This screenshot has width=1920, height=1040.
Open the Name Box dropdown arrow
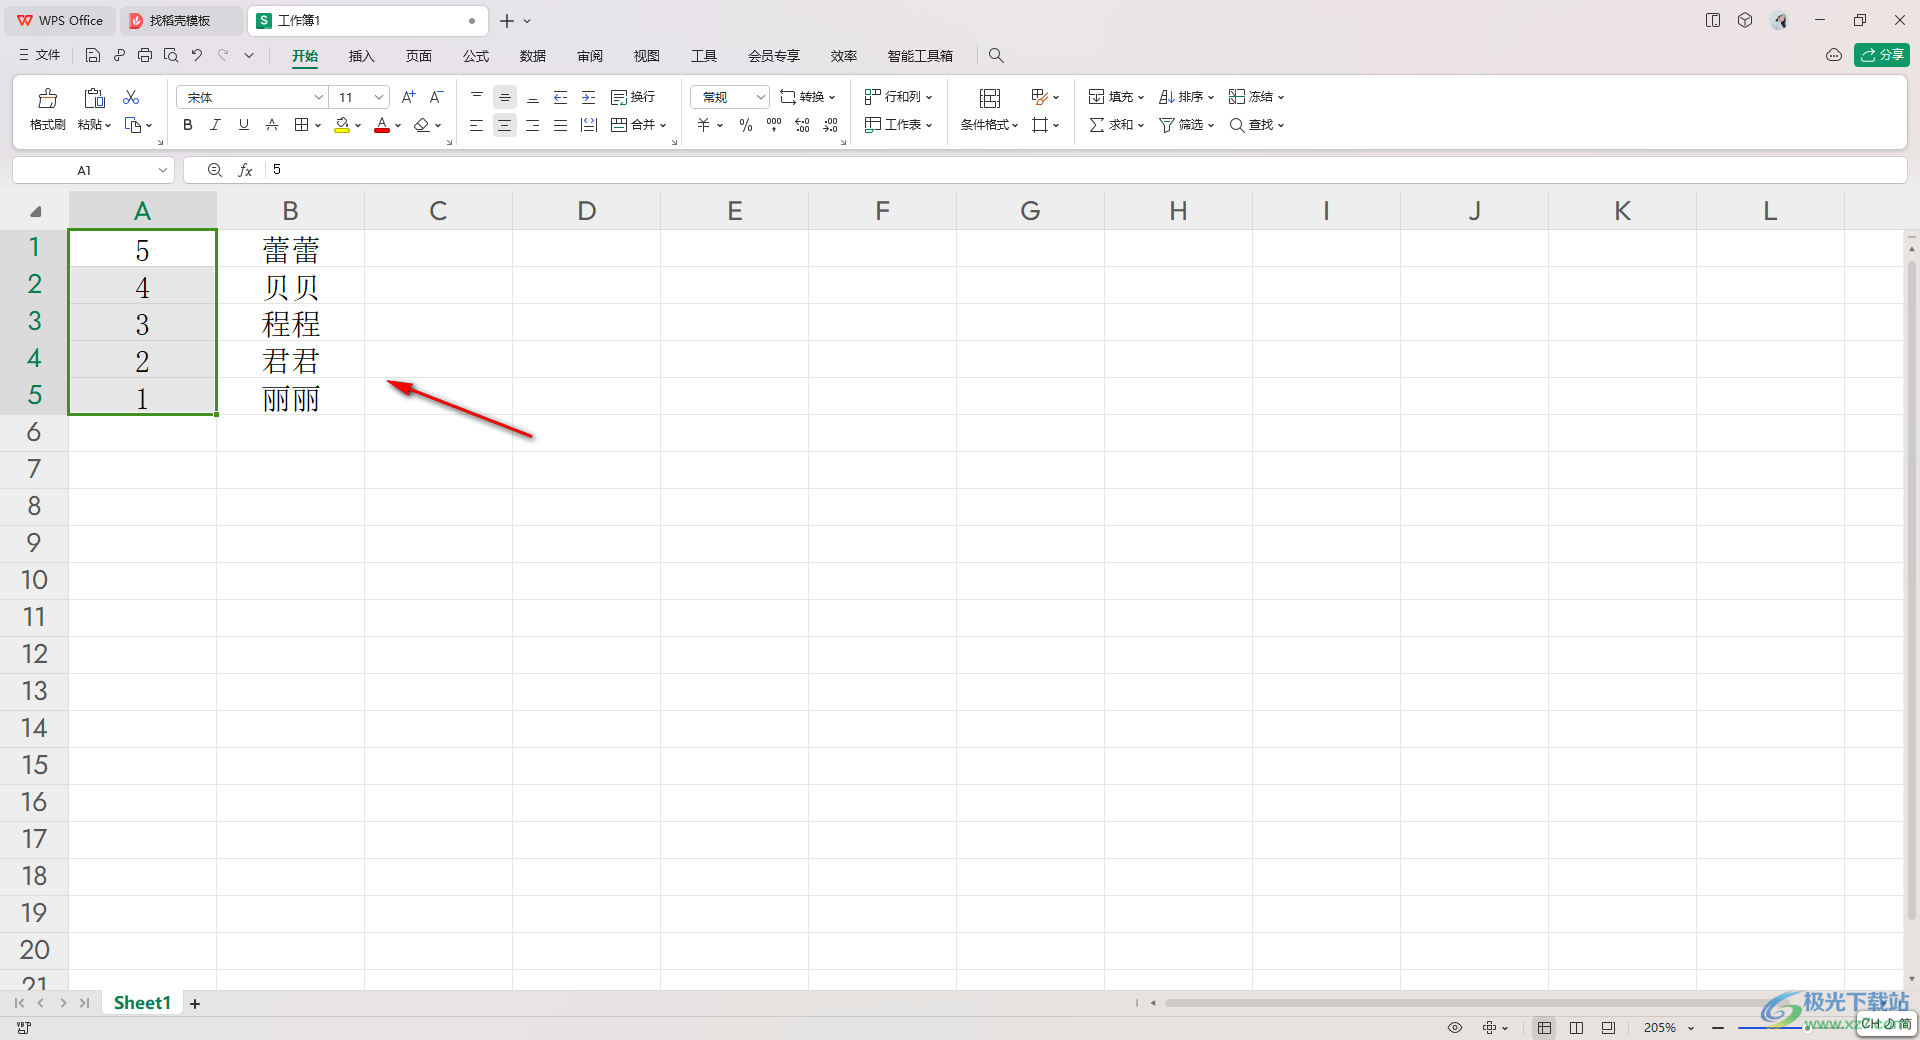tap(163, 170)
